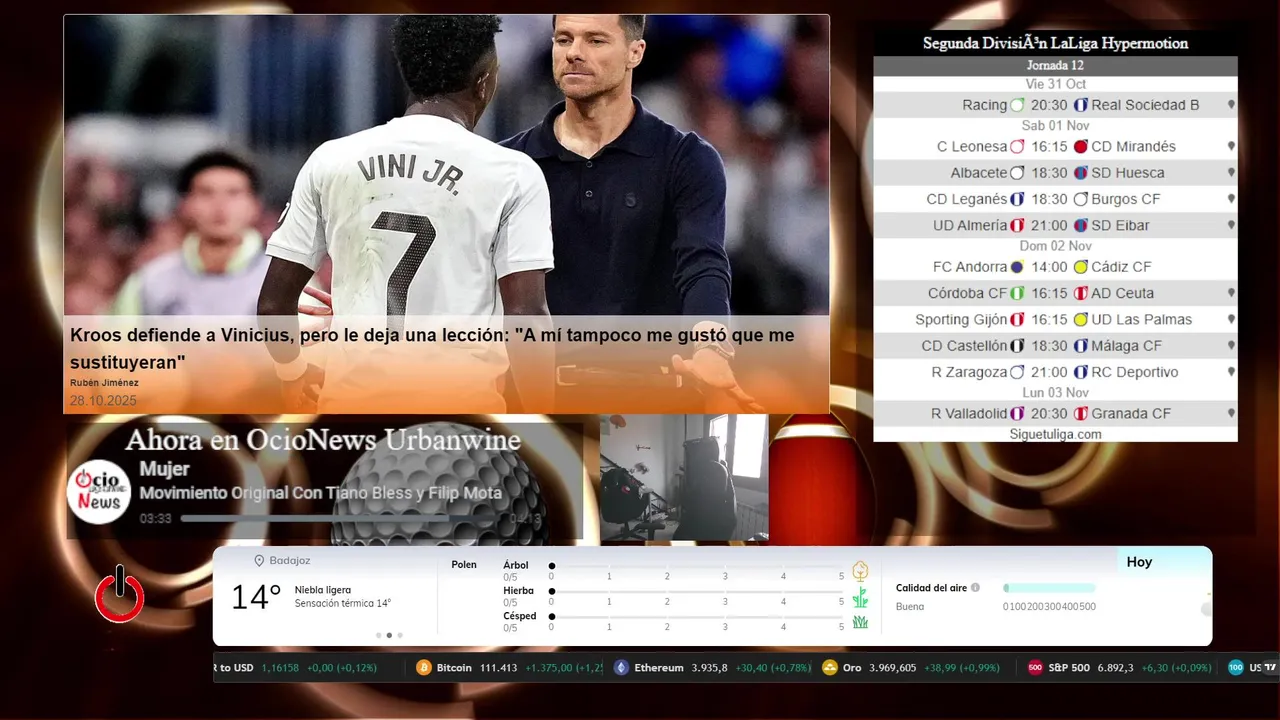Click the 14° temperature reading

256,598
